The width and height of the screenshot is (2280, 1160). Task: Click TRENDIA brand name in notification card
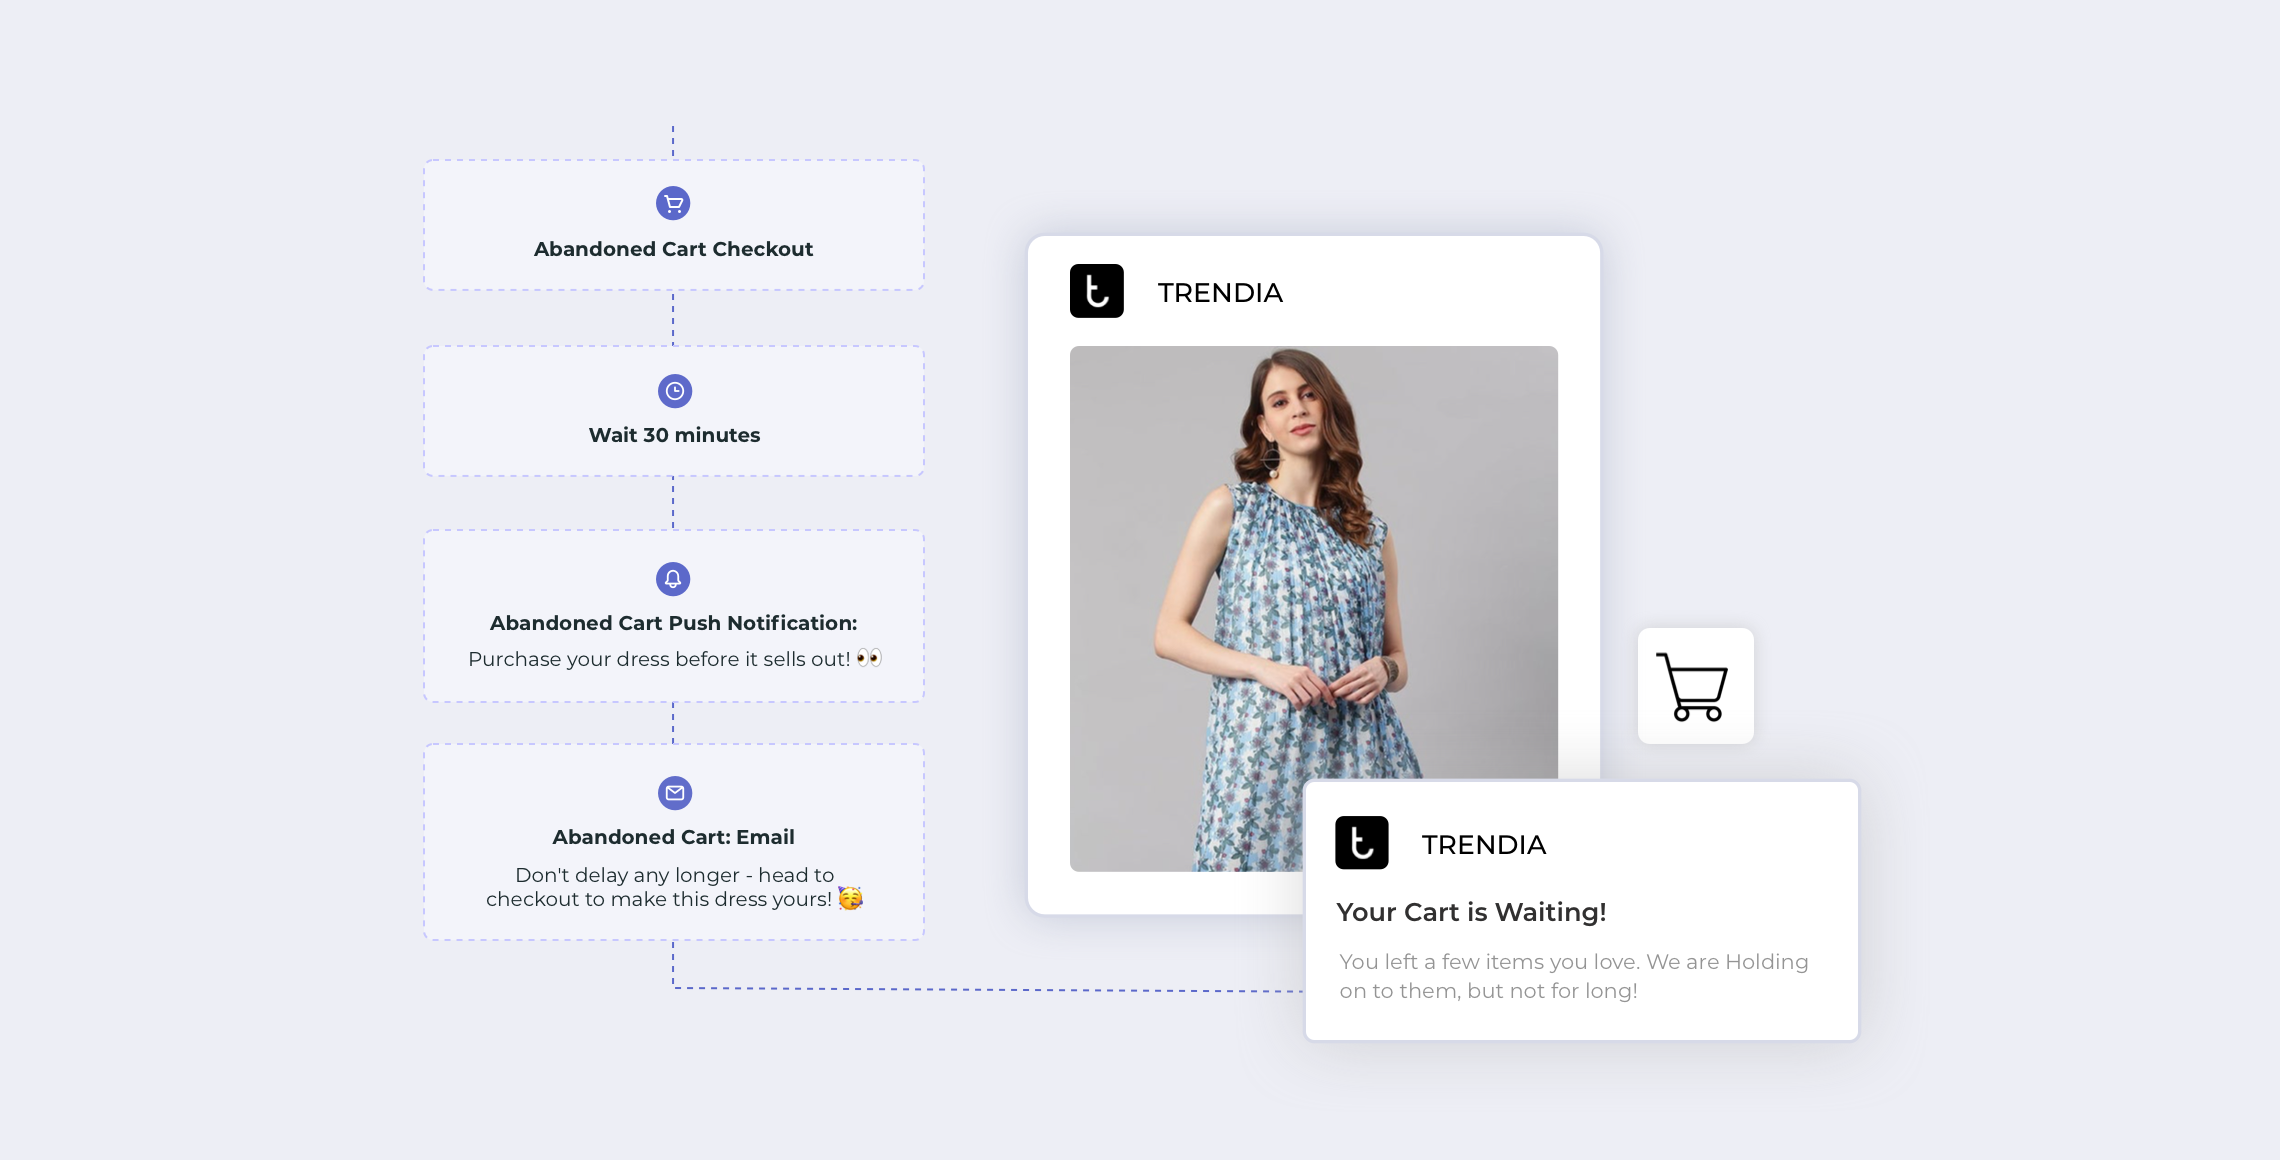[1484, 845]
